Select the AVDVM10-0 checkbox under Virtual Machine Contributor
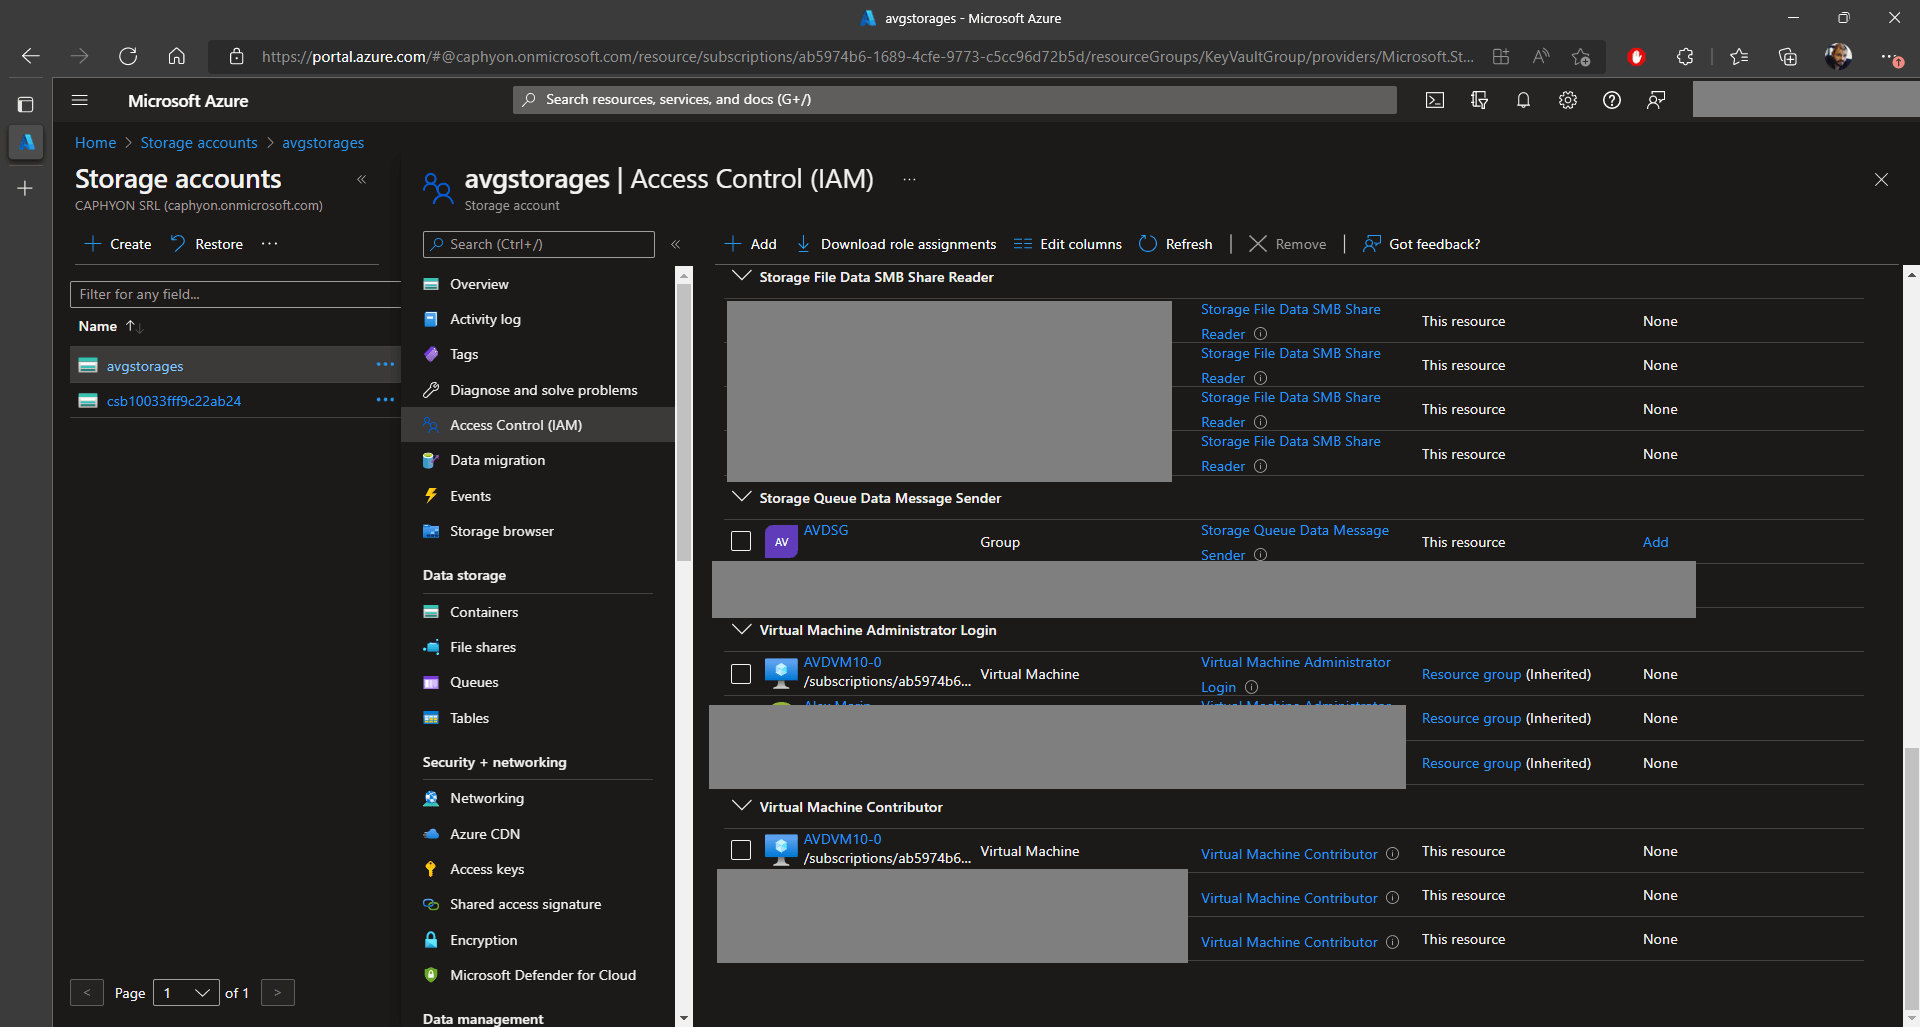1920x1027 pixels. coord(741,850)
